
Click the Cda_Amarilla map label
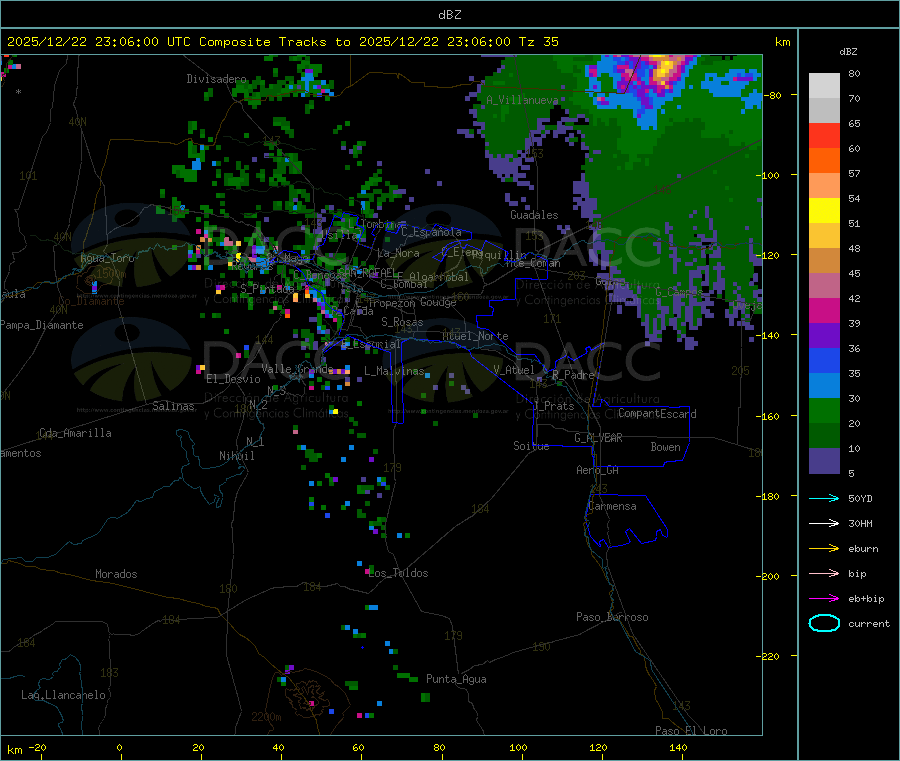coord(75,433)
